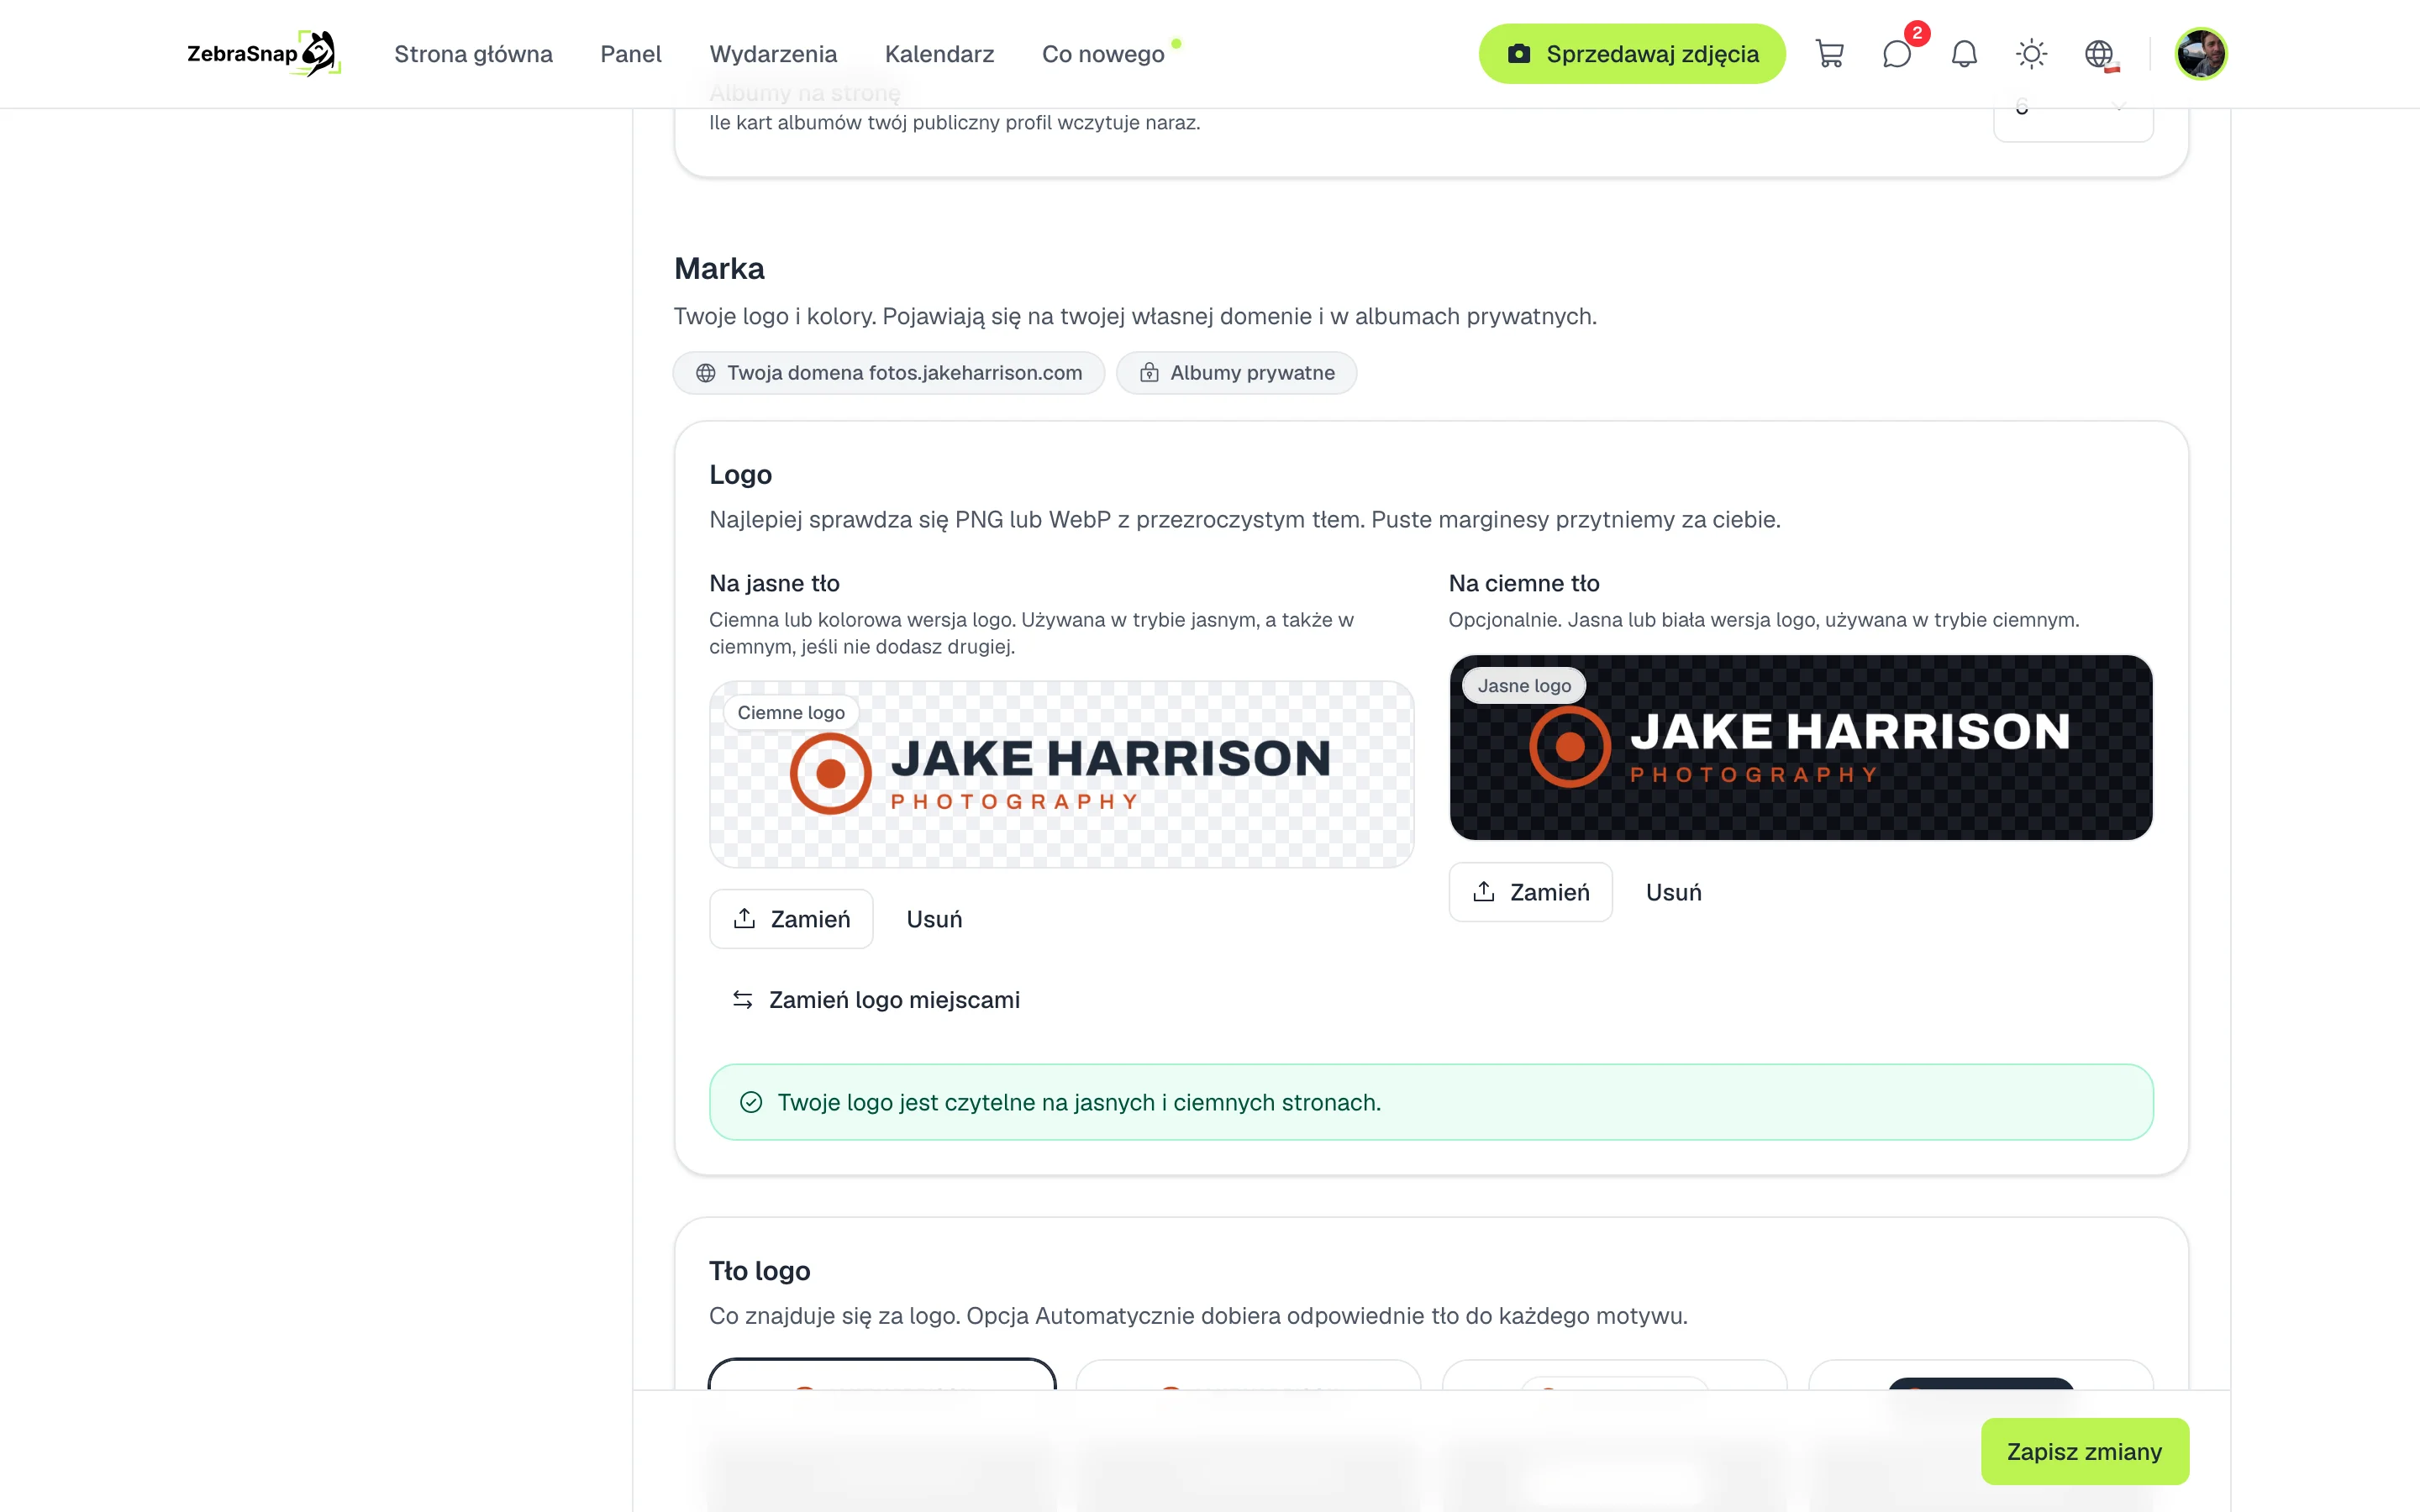Click the Jasne logo preview image
This screenshot has width=2420, height=1512.
coord(1800,747)
